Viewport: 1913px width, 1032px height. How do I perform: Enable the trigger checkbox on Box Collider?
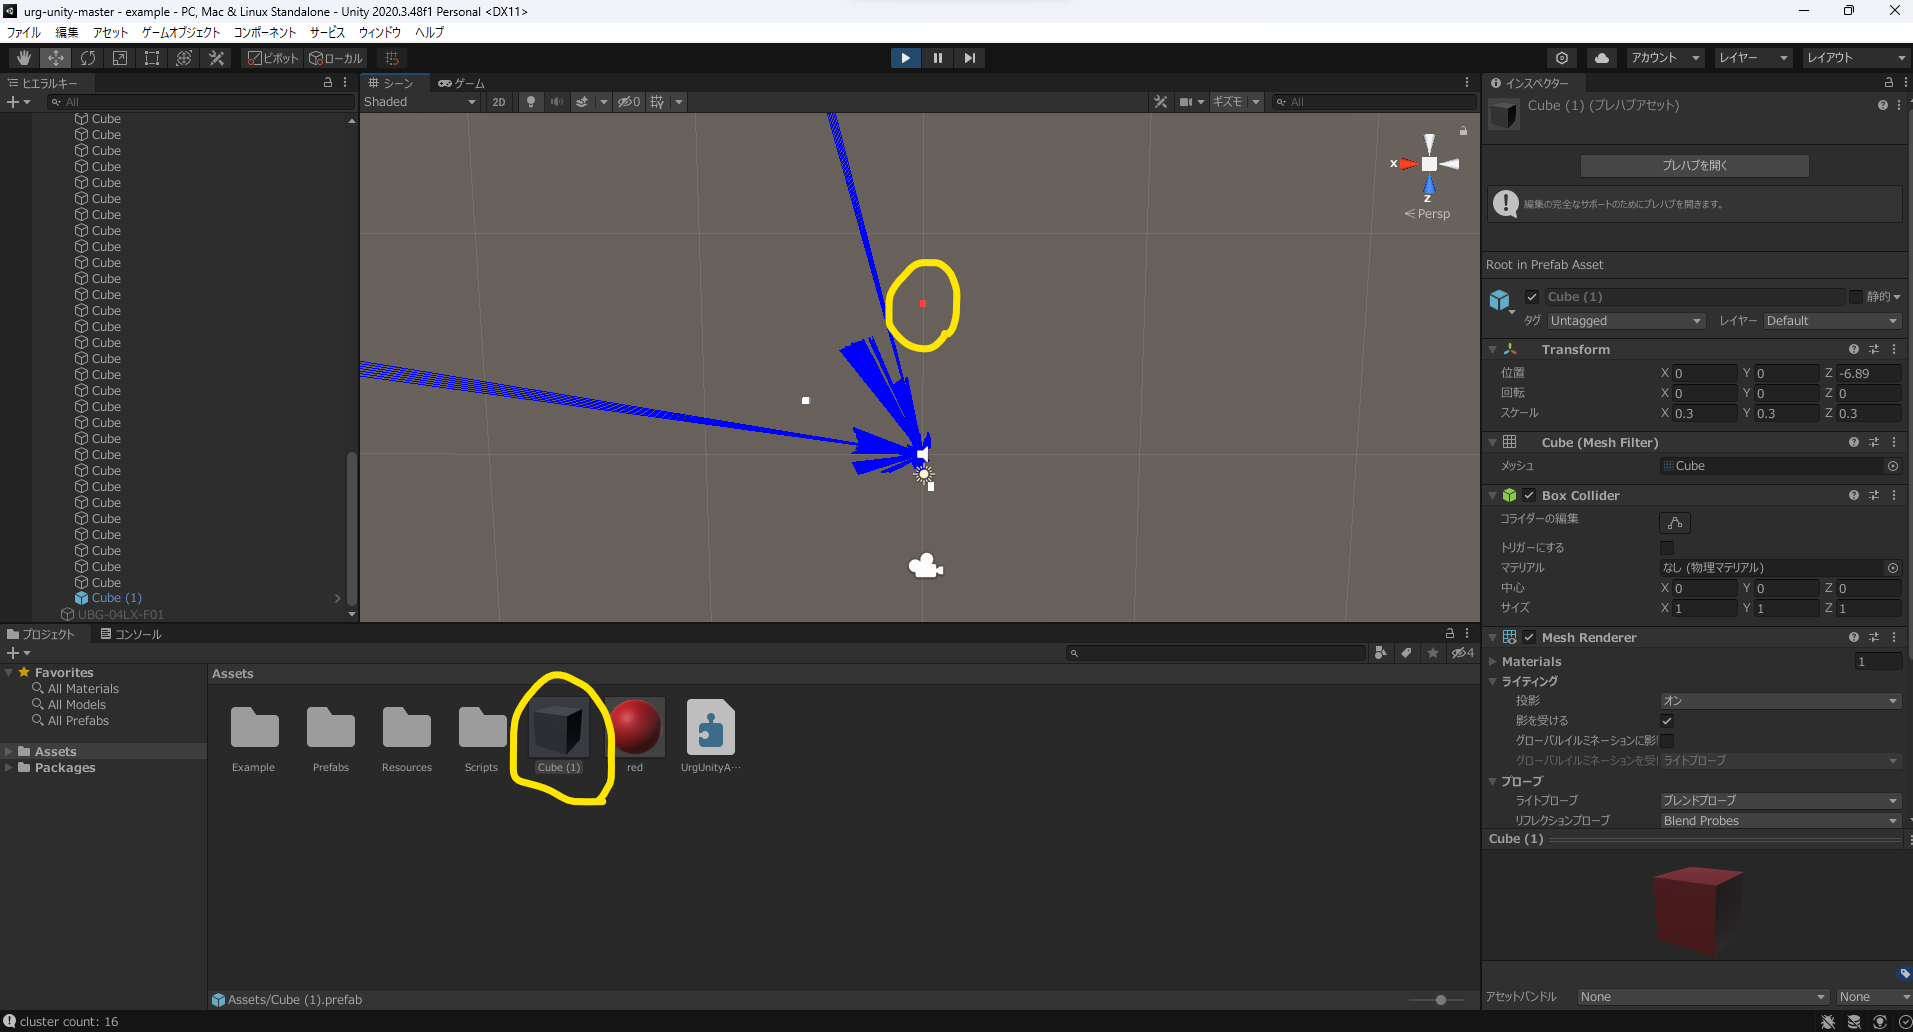click(1667, 547)
